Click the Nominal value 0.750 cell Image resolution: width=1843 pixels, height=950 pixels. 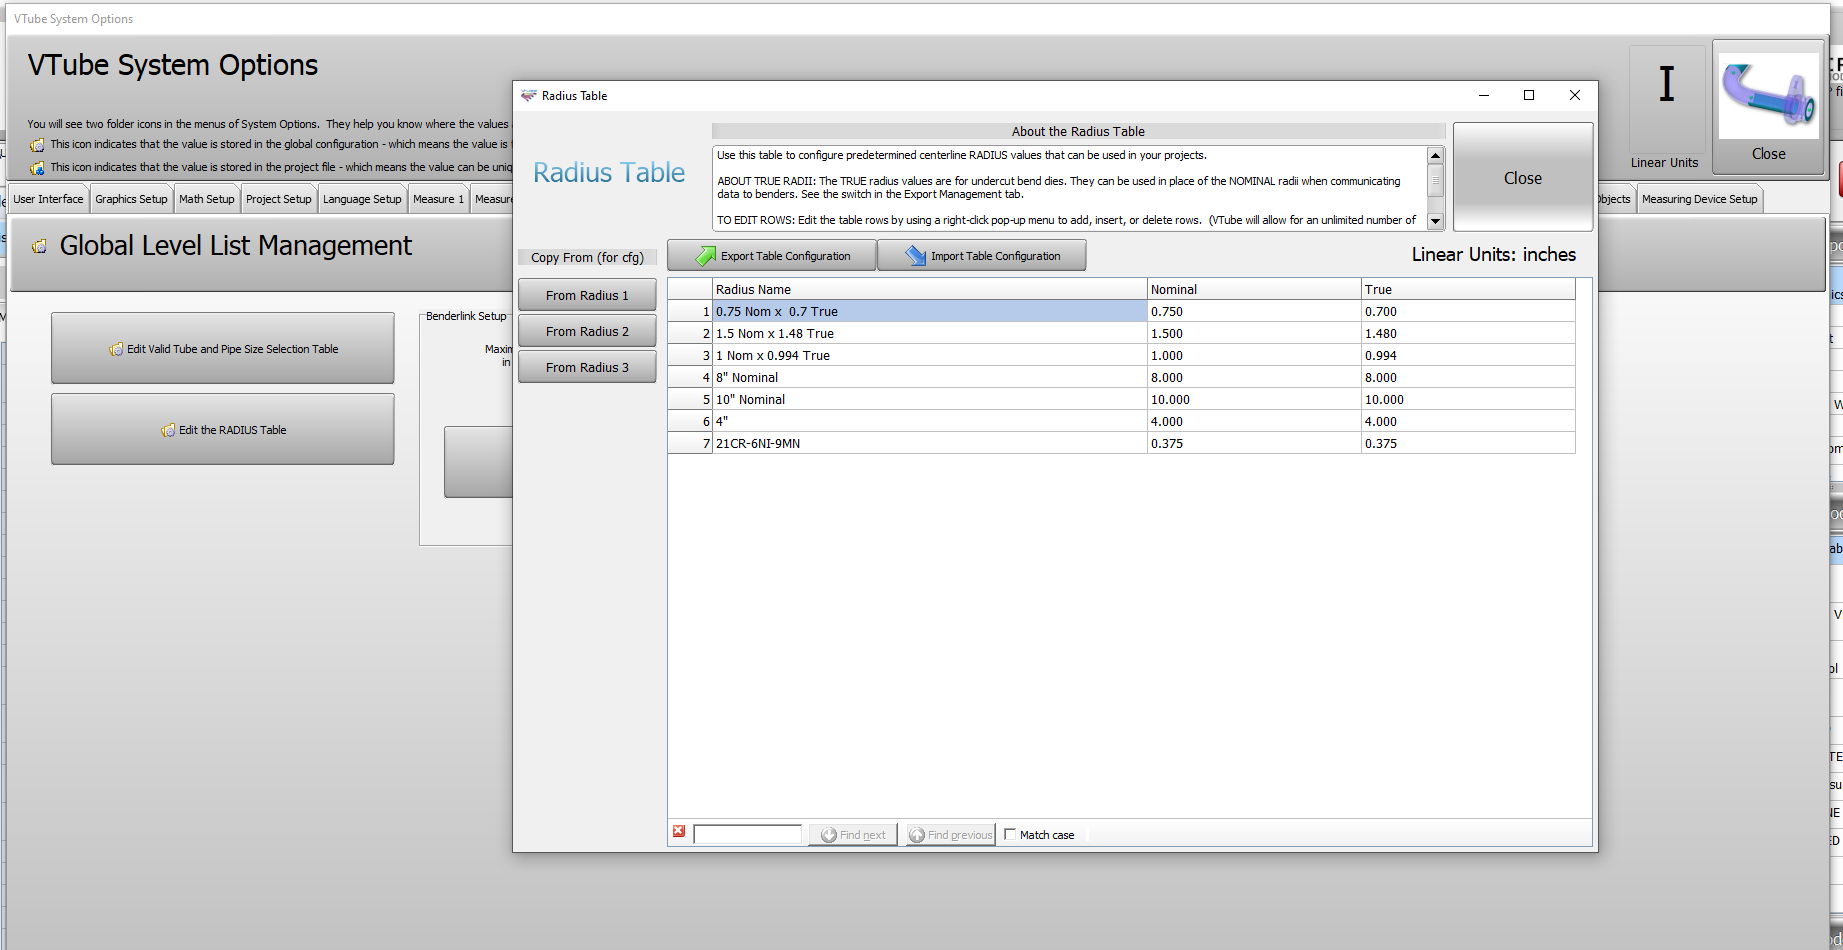1254,311
